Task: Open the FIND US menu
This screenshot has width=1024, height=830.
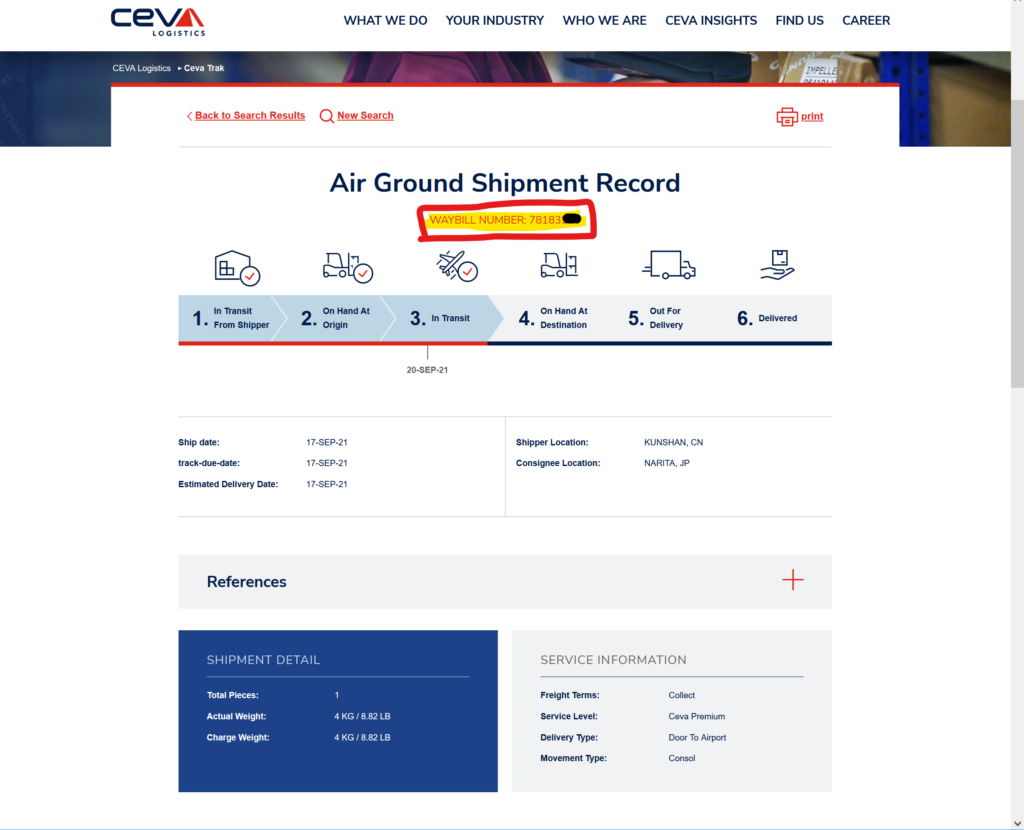Action: point(799,21)
